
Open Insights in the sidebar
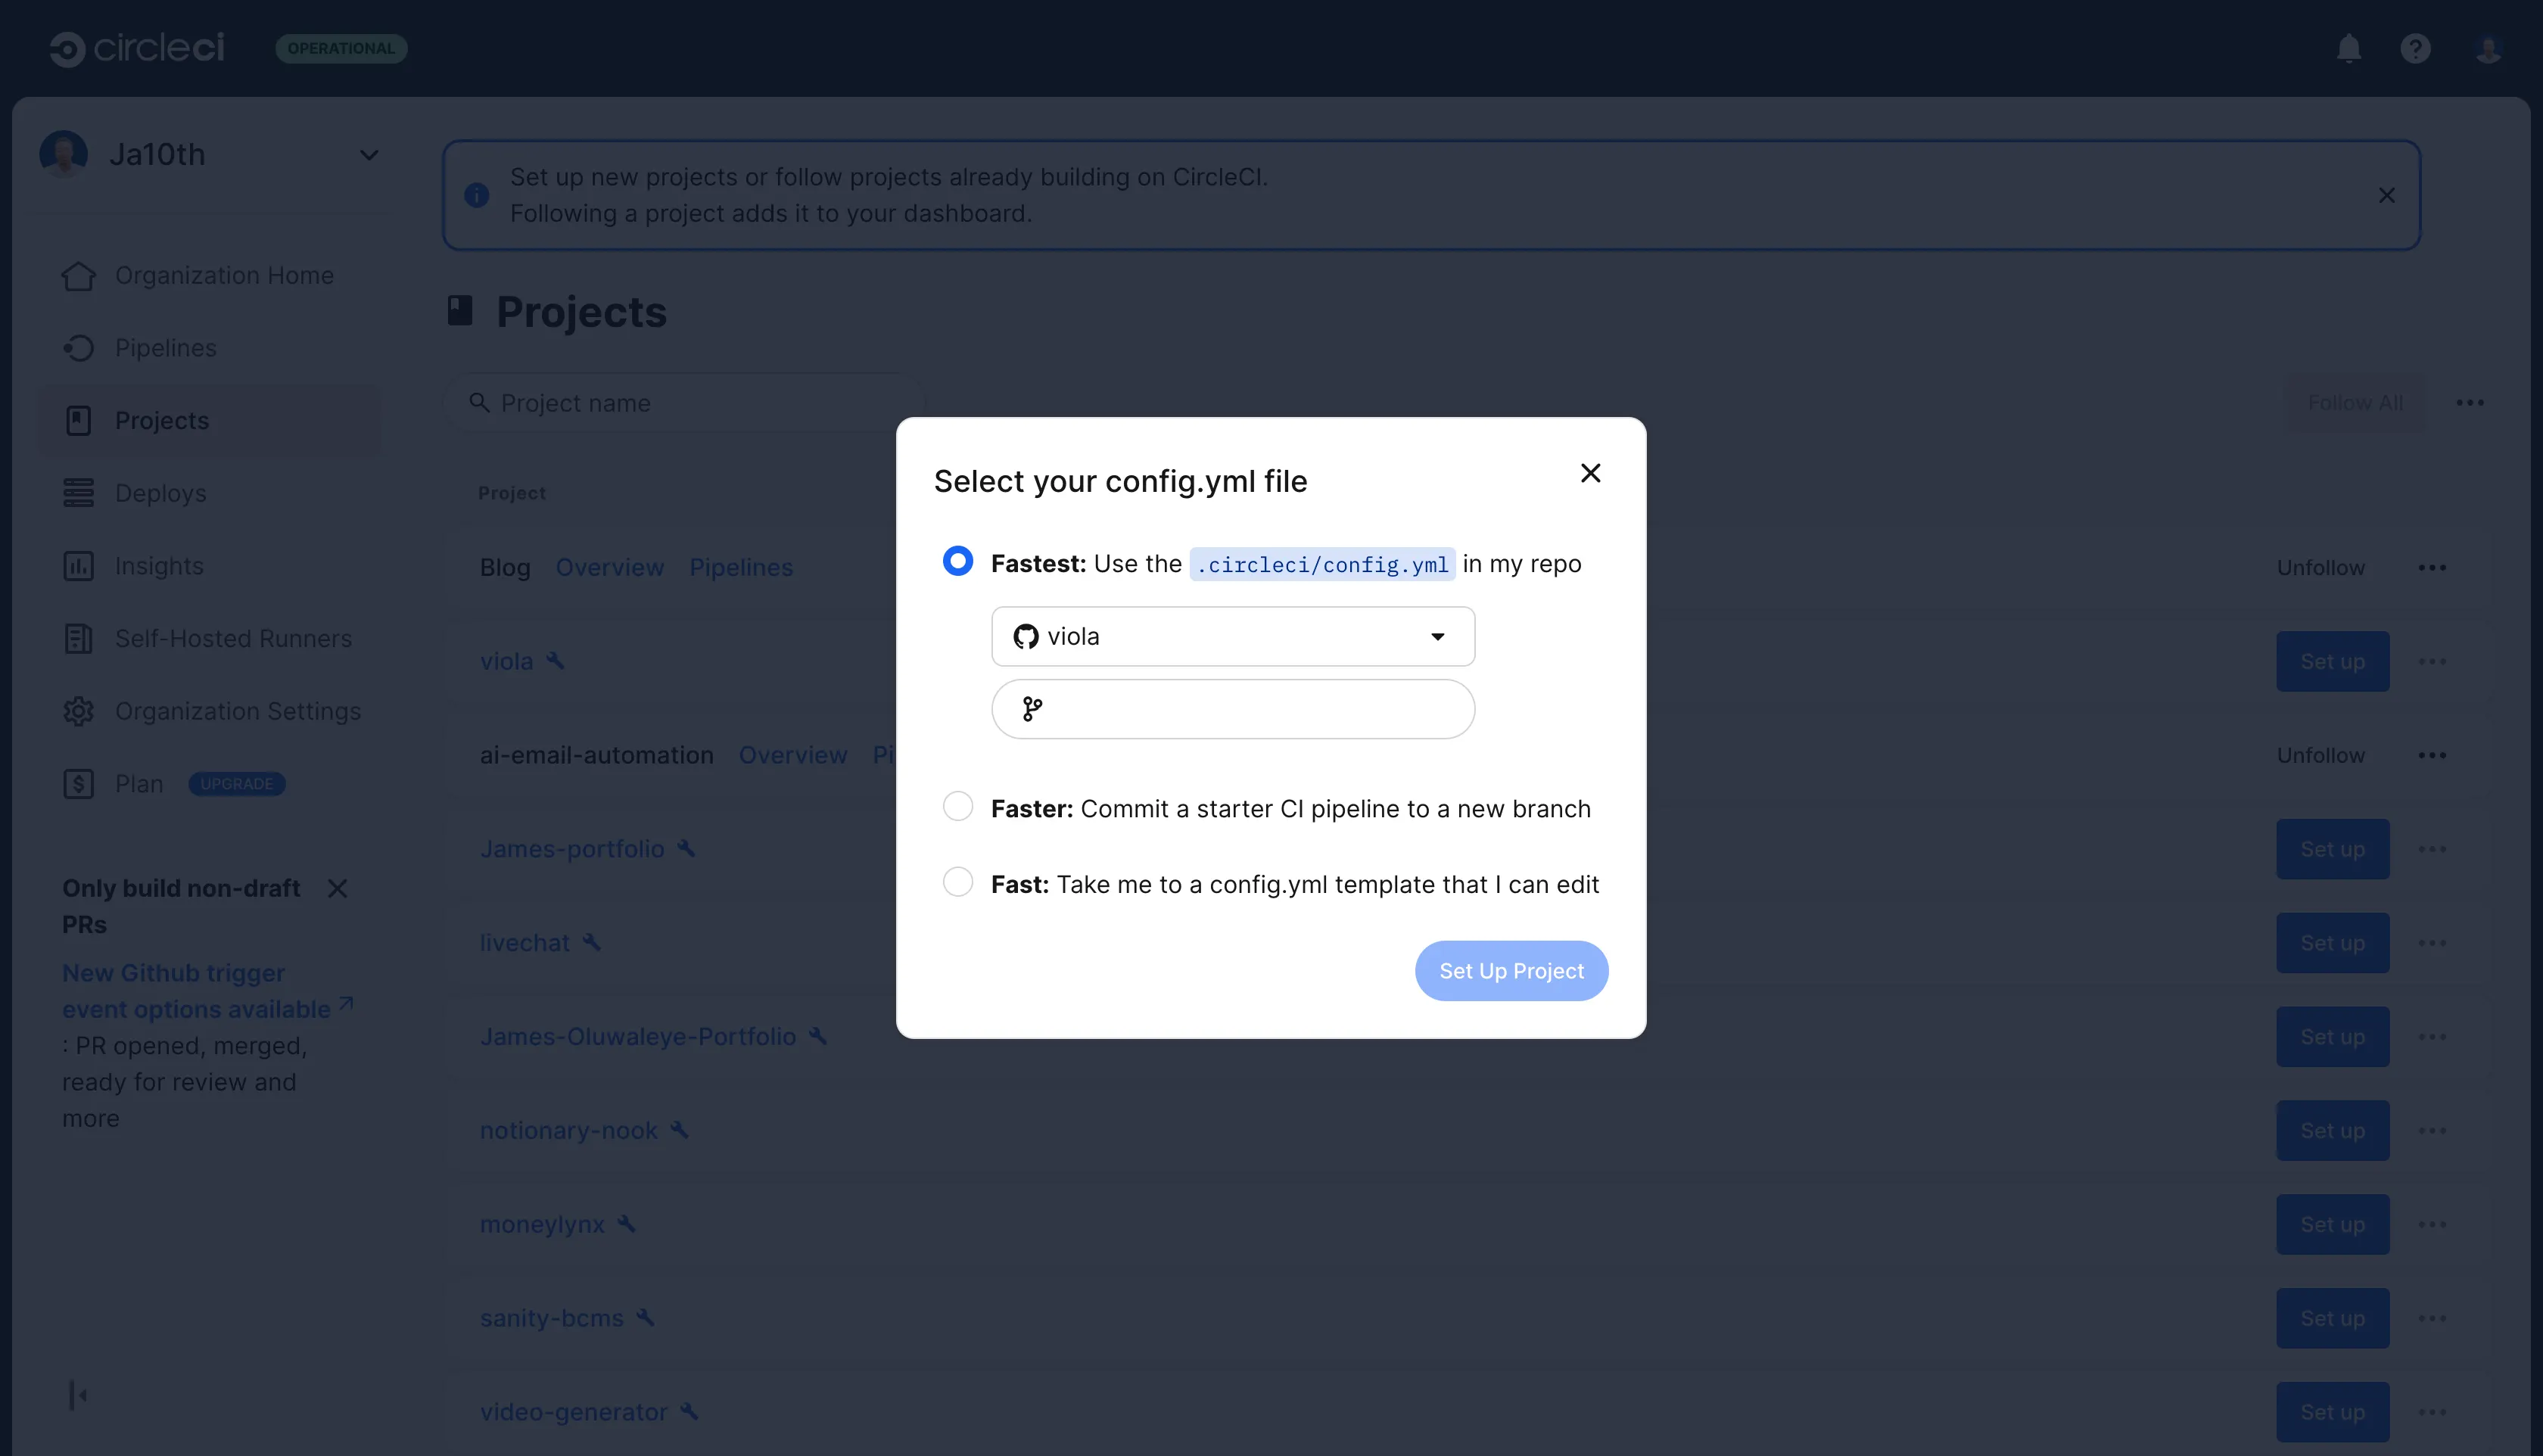pyautogui.click(x=158, y=566)
